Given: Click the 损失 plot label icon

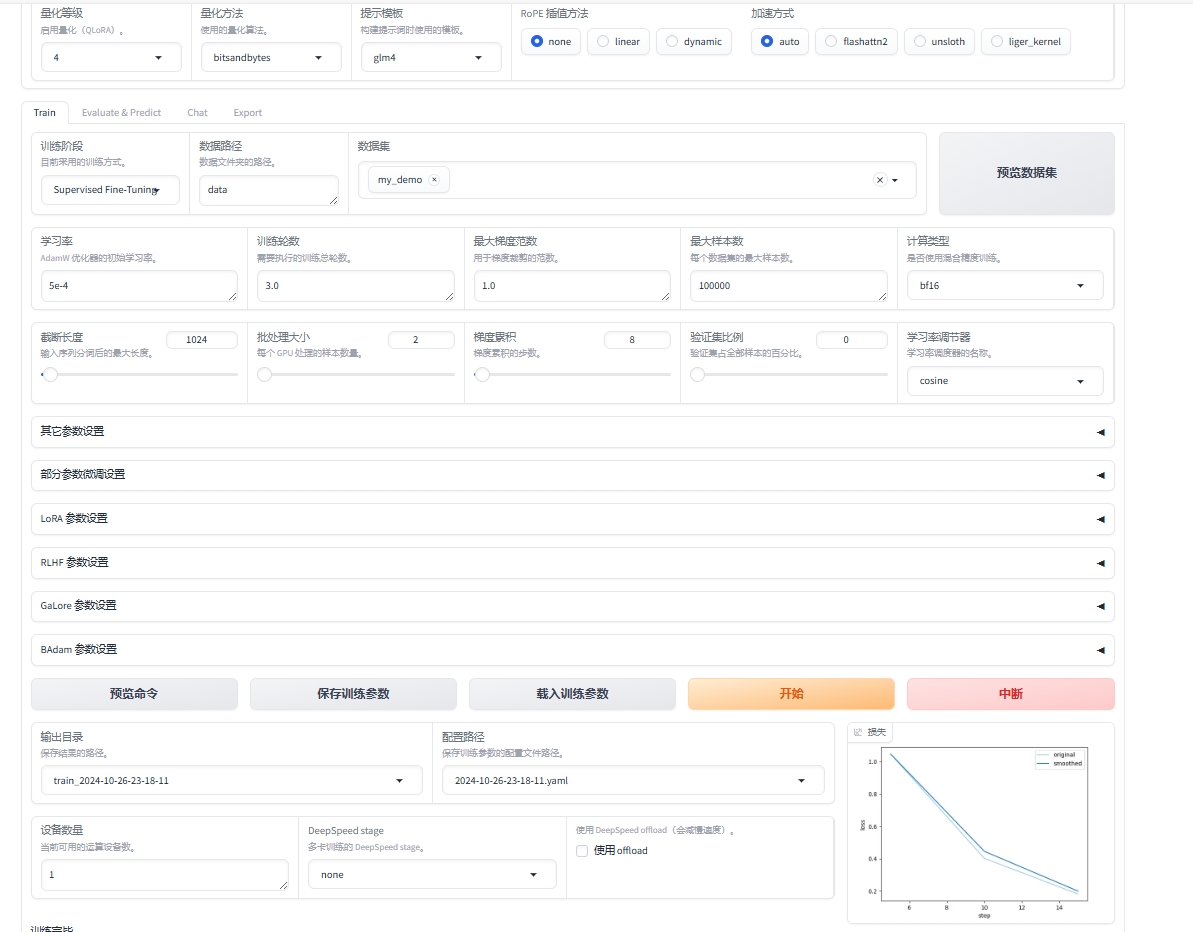Looking at the screenshot, I should [x=858, y=732].
